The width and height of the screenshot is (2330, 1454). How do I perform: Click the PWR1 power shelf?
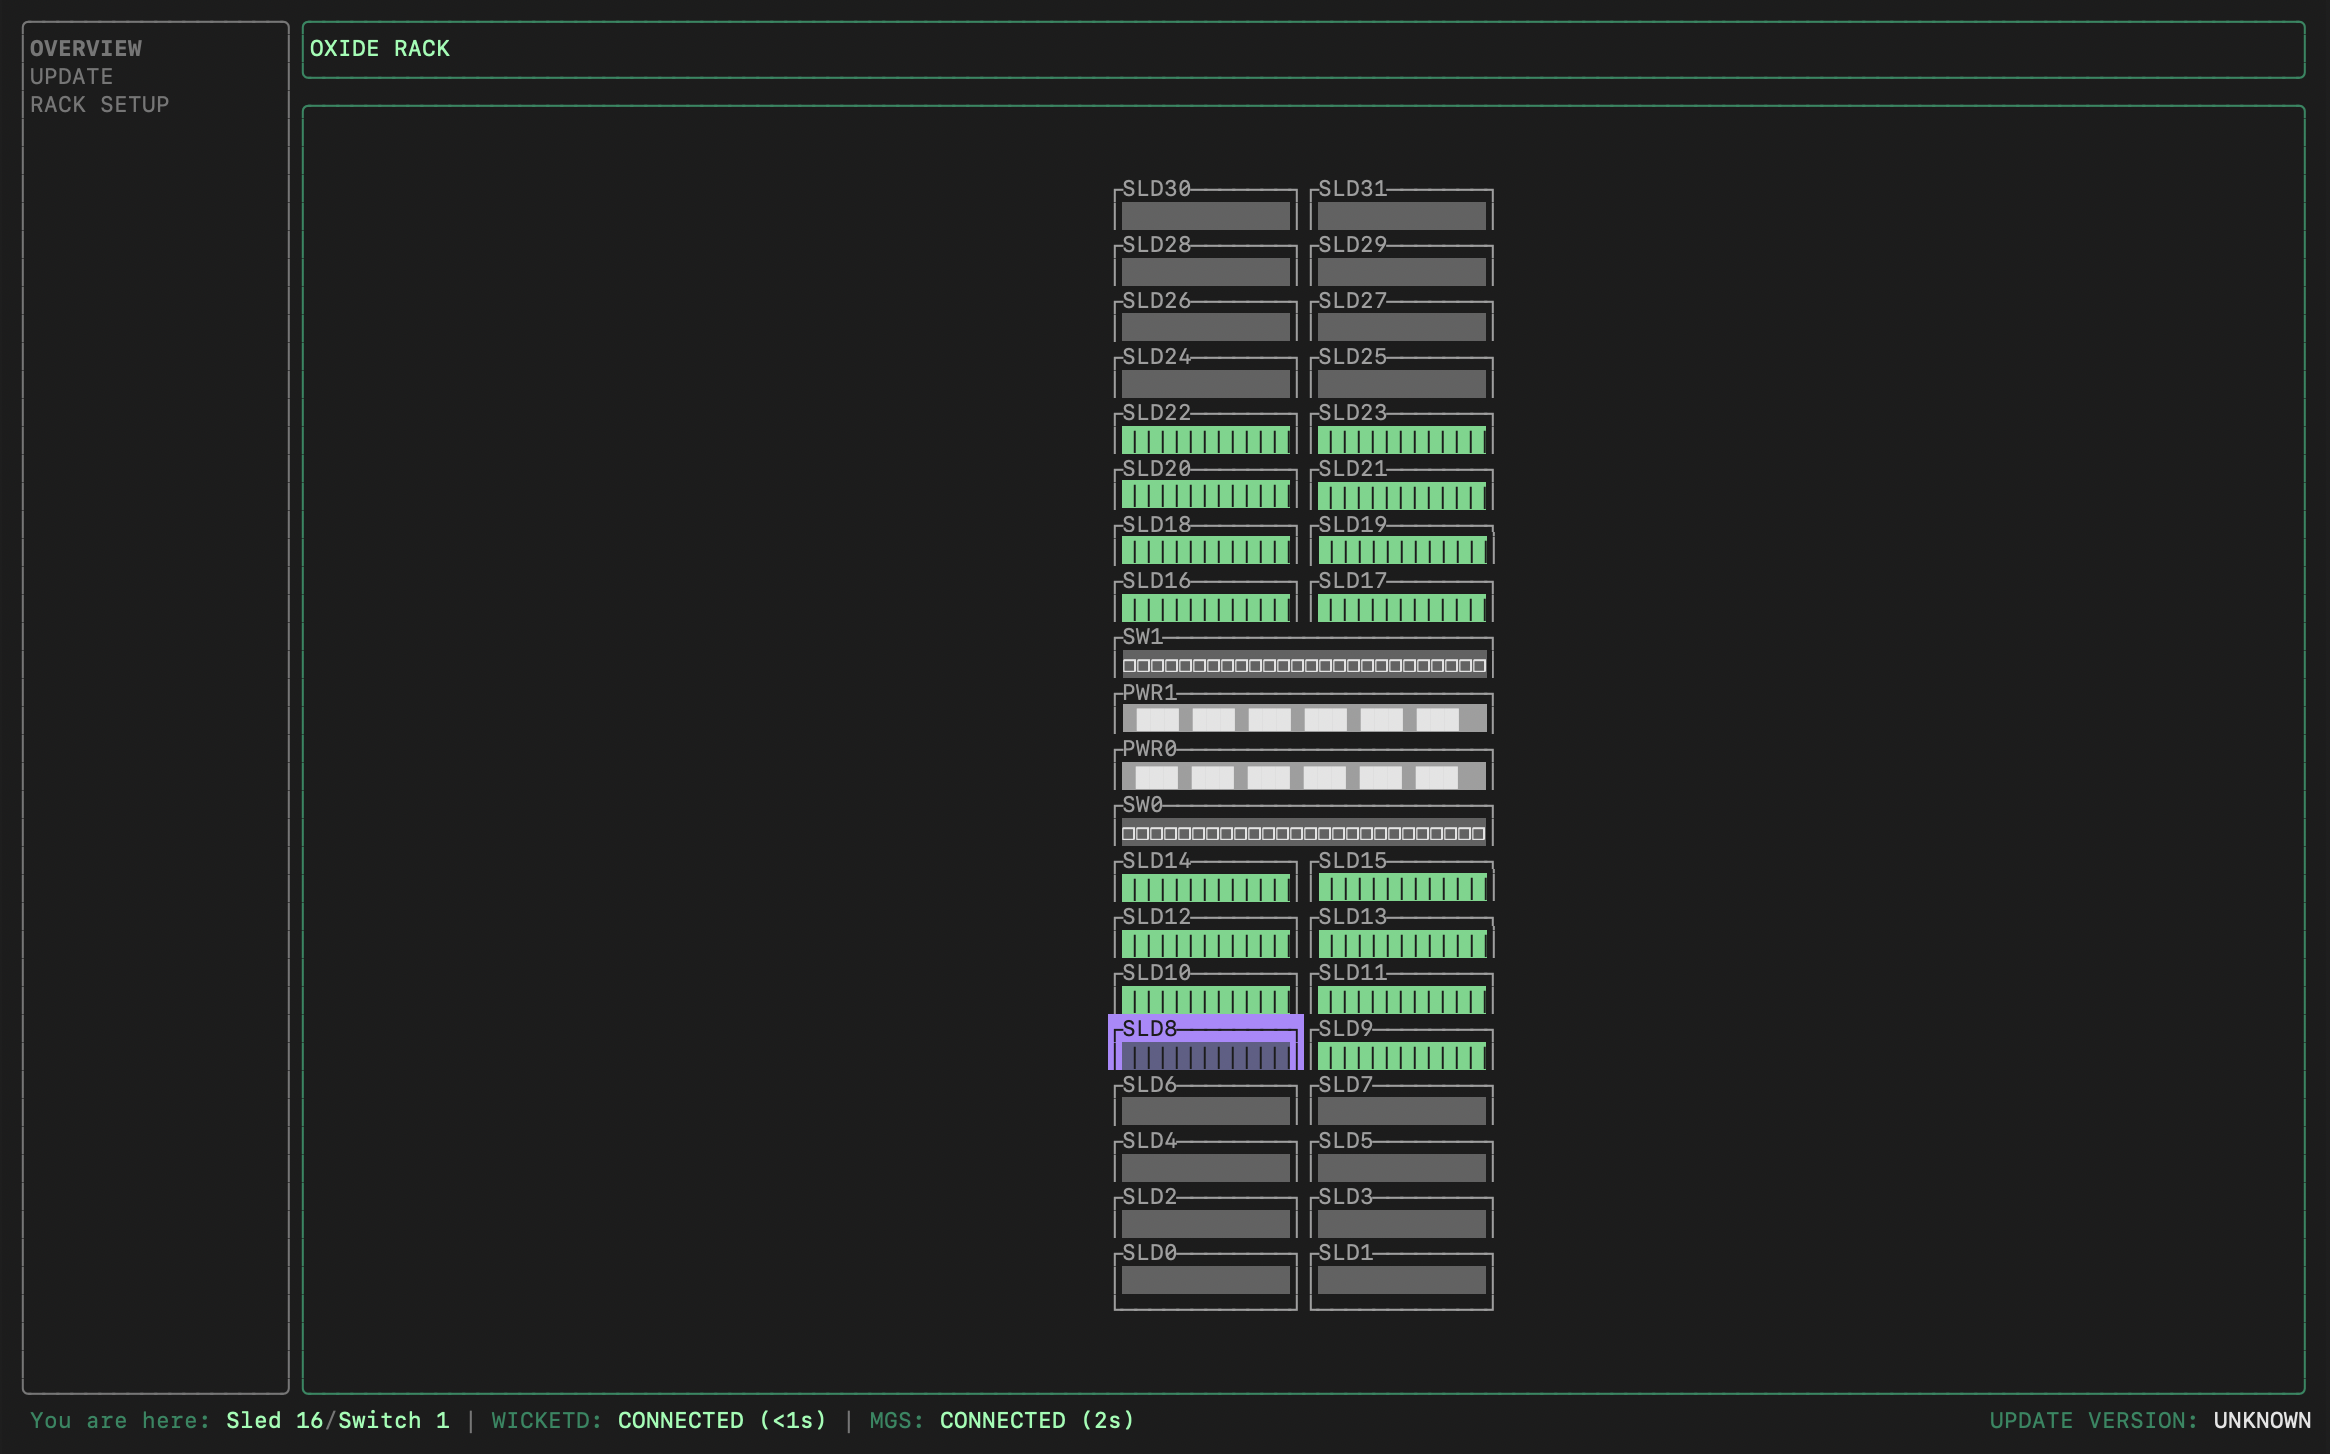(x=1303, y=718)
